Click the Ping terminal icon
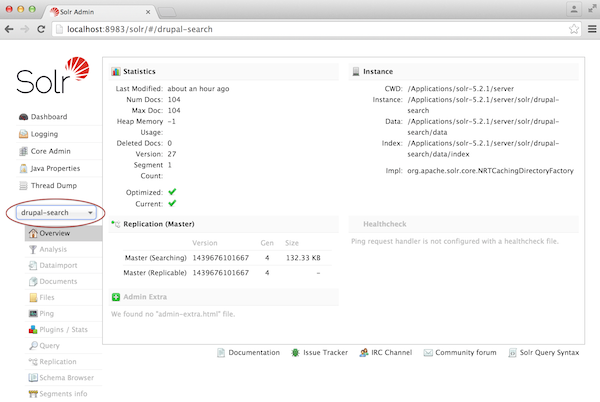This screenshot has height=402, width=600. [x=33, y=313]
